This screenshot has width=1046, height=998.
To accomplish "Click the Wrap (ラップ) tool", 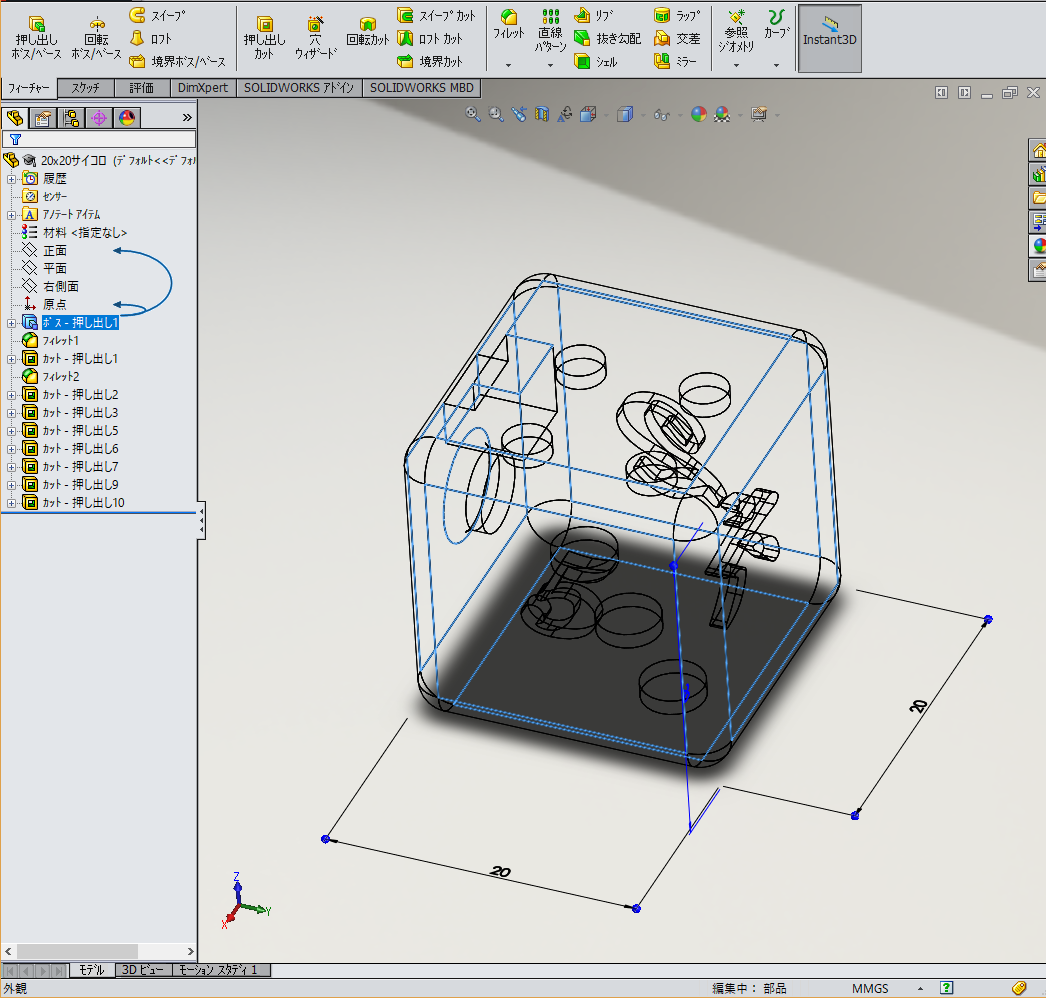I will (677, 15).
